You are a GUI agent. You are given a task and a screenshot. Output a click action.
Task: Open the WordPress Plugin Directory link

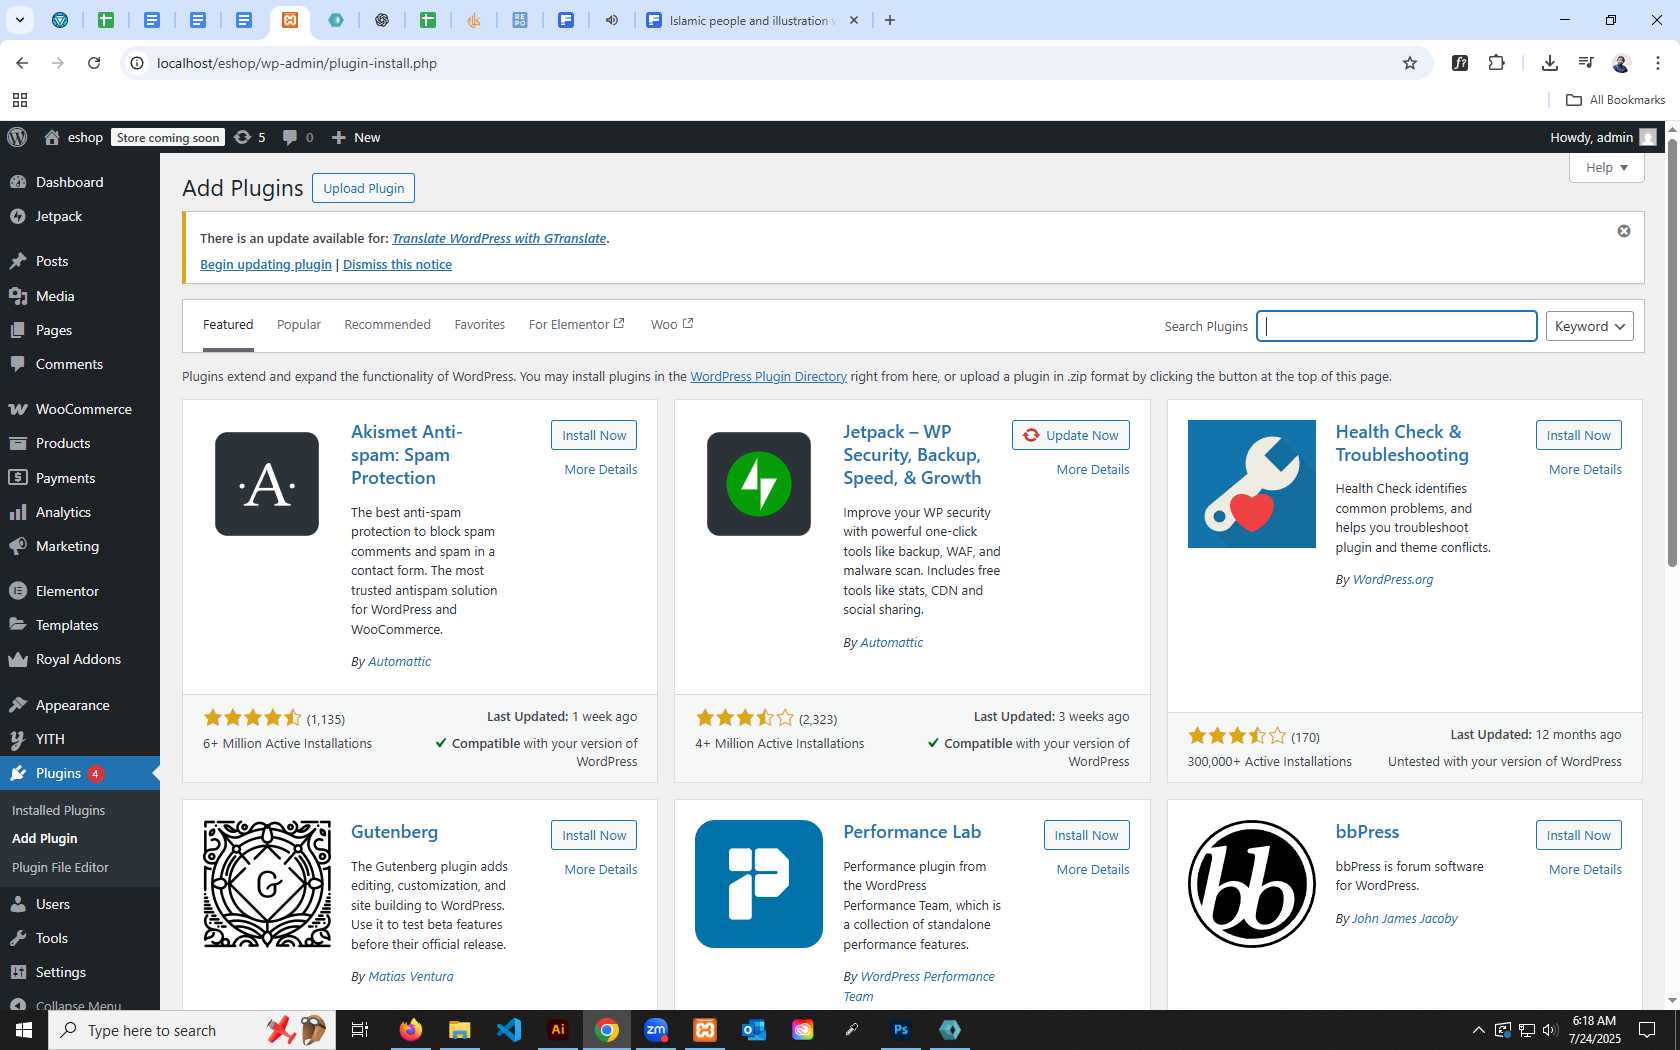coord(768,377)
